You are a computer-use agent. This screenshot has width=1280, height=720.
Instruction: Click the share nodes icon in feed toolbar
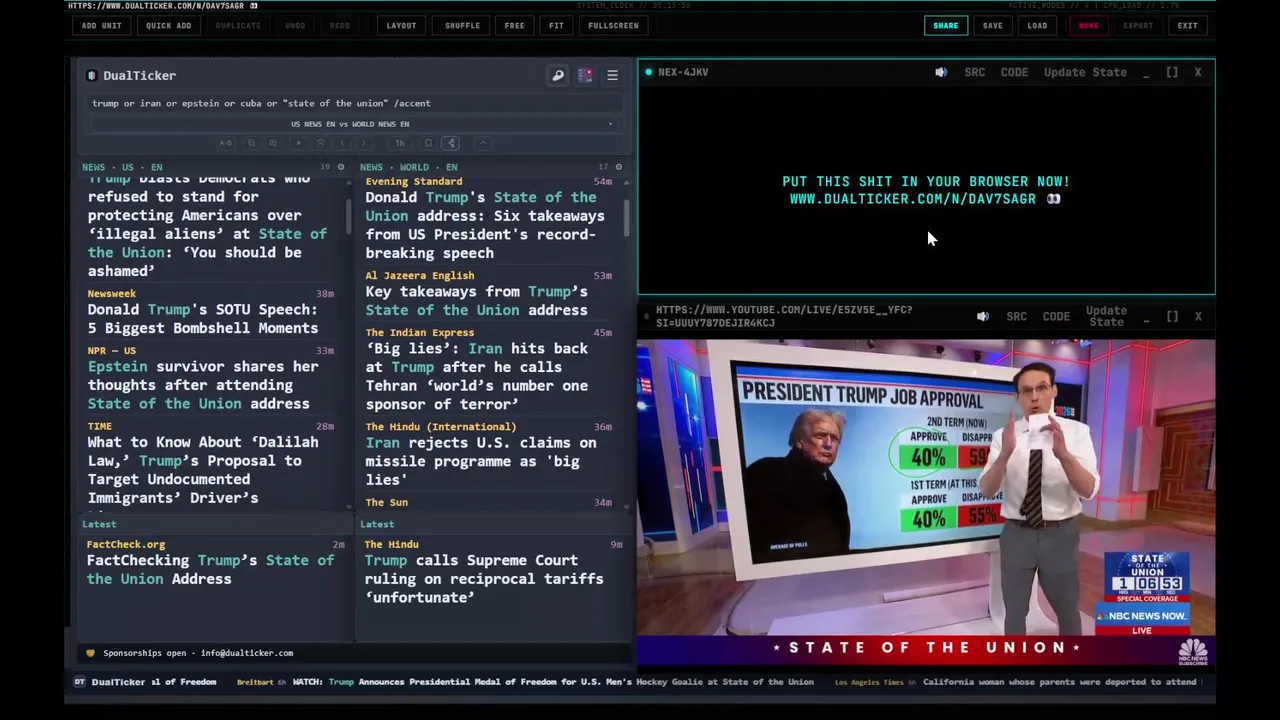tap(451, 143)
